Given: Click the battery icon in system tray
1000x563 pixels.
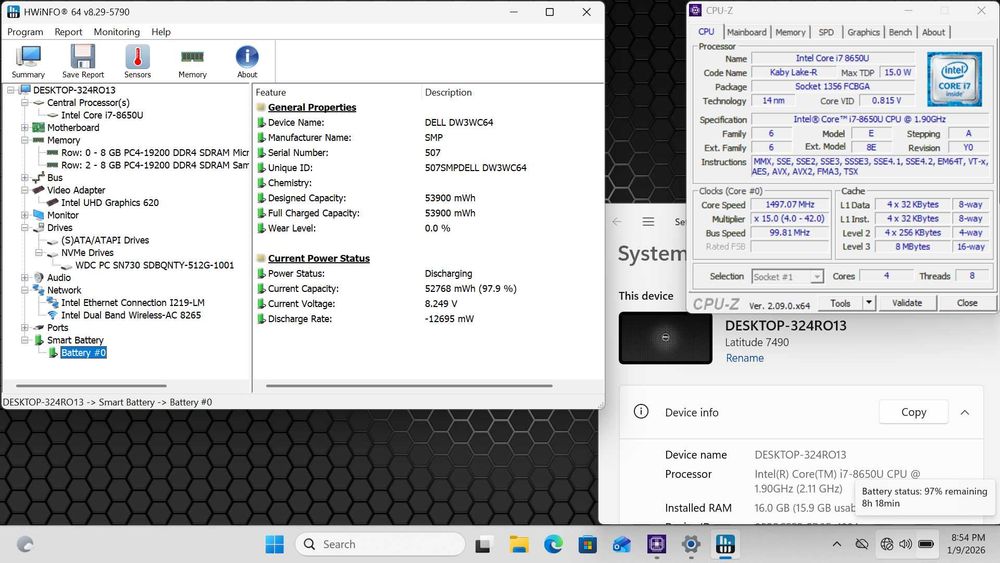Looking at the screenshot, I should click(x=926, y=545).
